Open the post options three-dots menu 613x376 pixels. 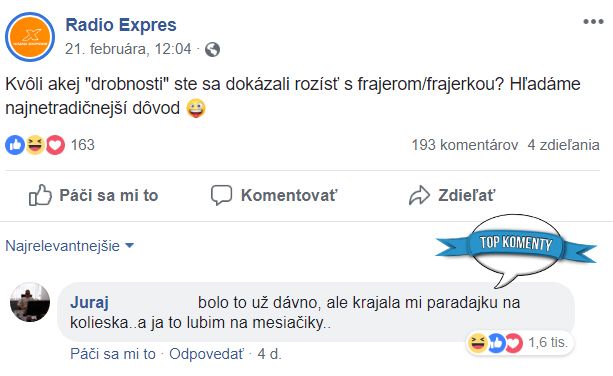(x=593, y=21)
